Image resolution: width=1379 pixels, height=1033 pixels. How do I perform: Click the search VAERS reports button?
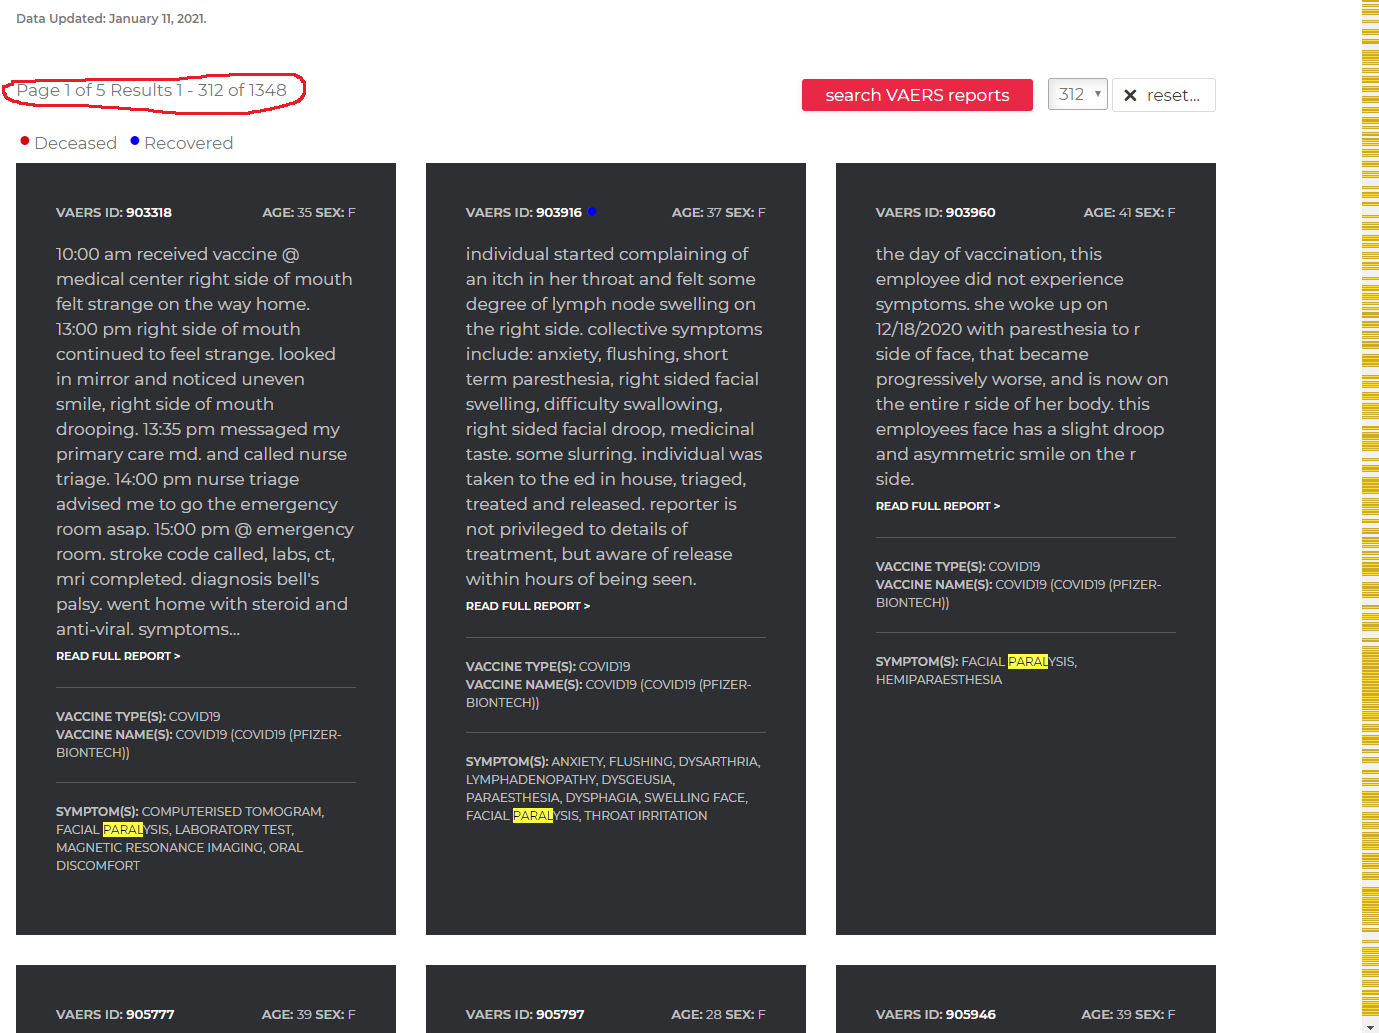pyautogui.click(x=917, y=95)
